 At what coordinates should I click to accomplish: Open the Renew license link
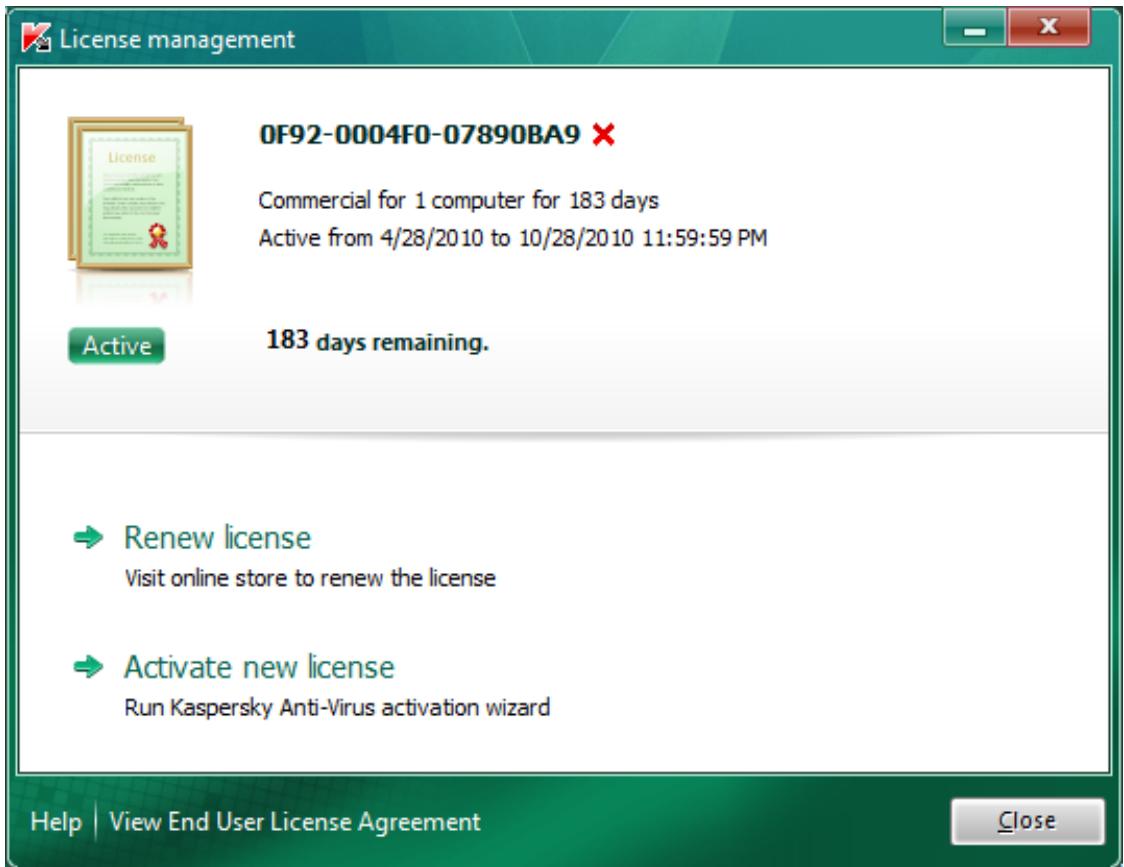(217, 538)
